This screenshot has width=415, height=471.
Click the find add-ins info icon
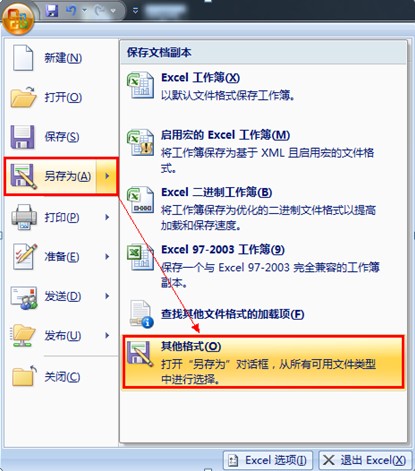[142, 314]
